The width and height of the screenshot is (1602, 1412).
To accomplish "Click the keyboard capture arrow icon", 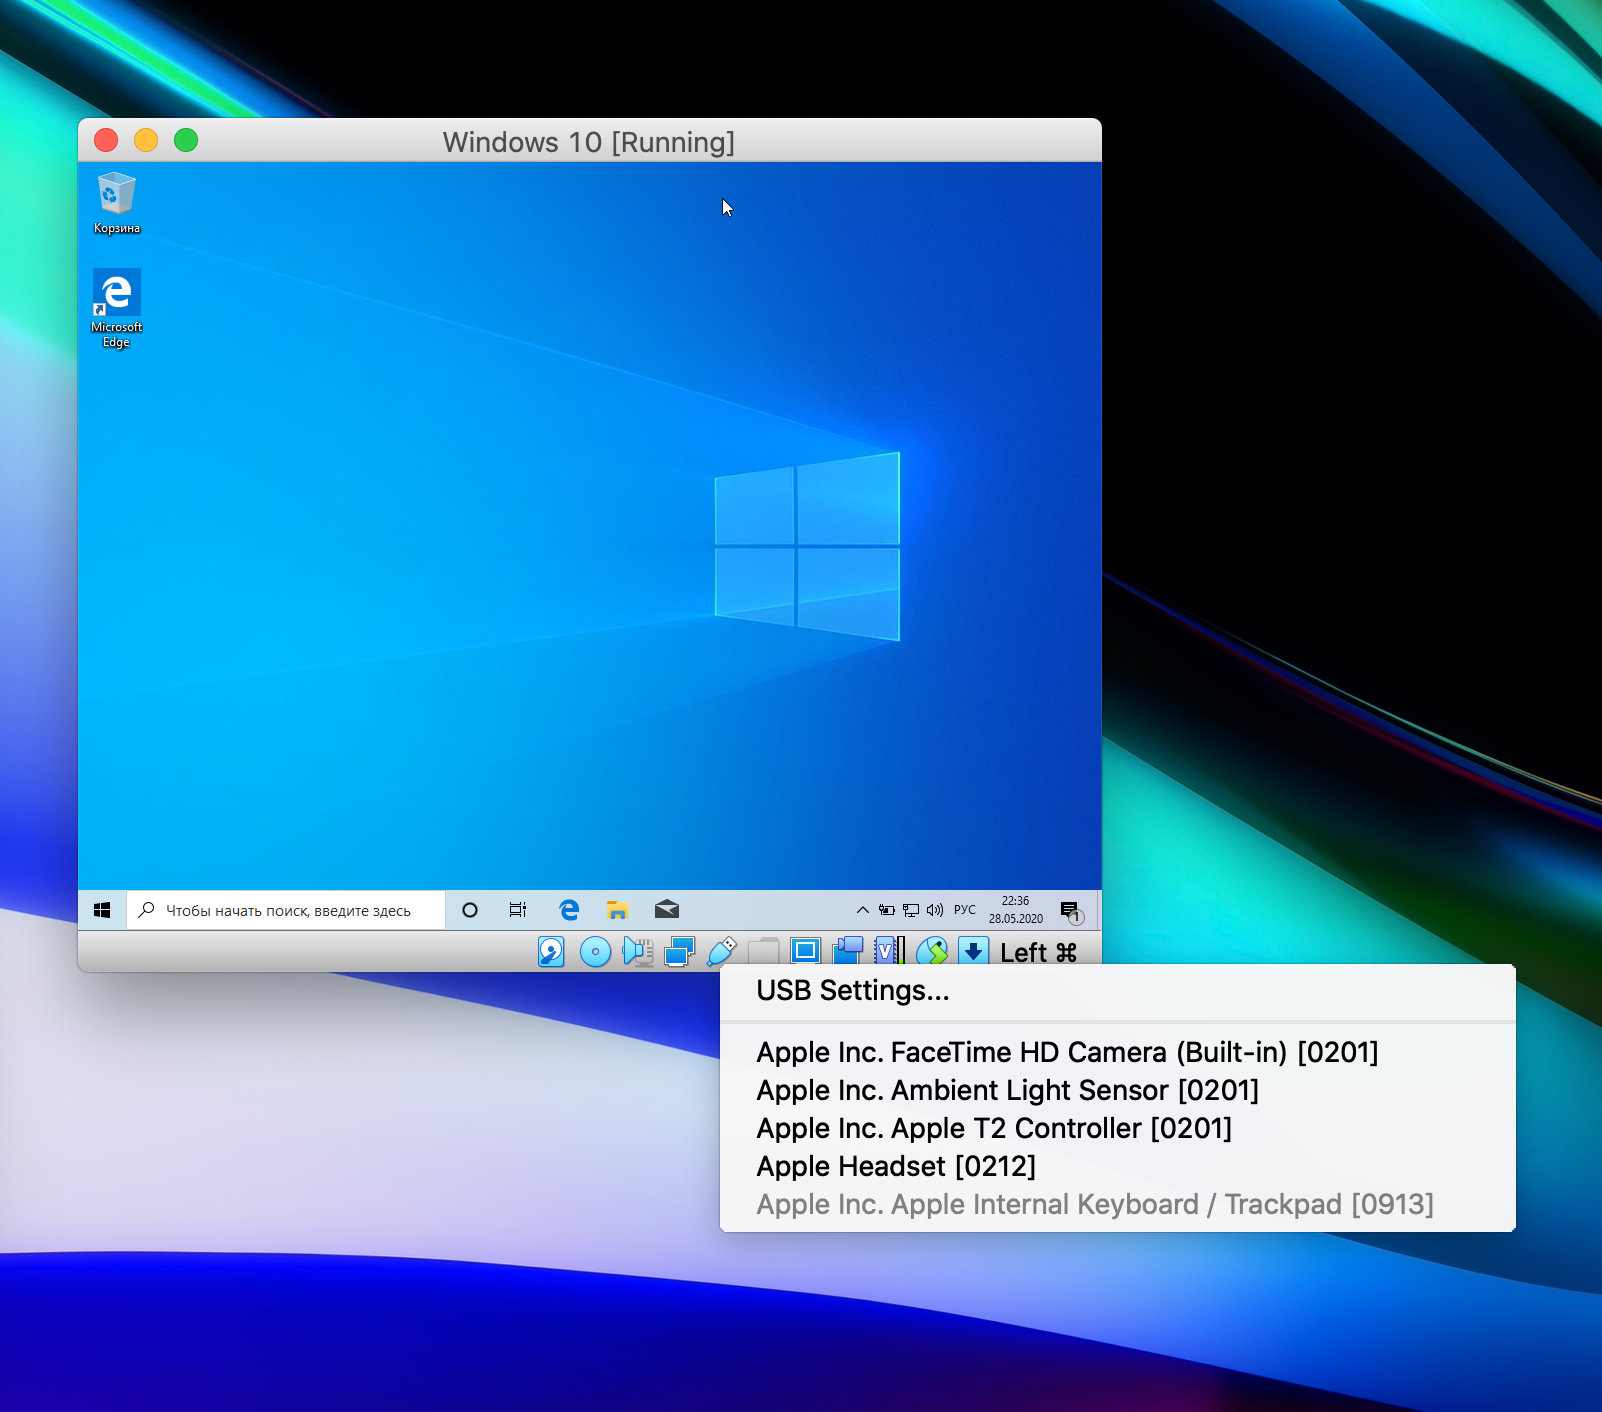I will click(x=973, y=951).
